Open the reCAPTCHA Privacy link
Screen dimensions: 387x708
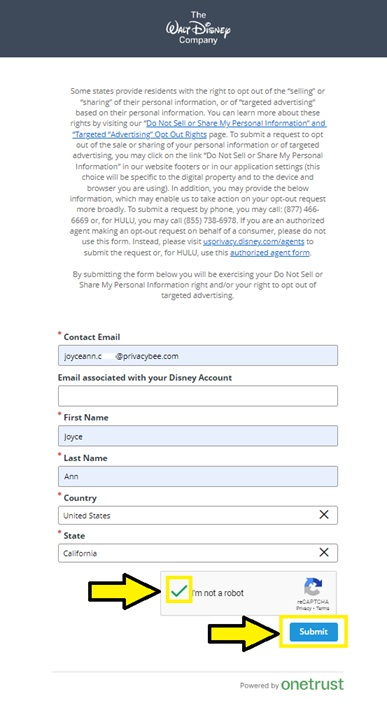coord(304,608)
